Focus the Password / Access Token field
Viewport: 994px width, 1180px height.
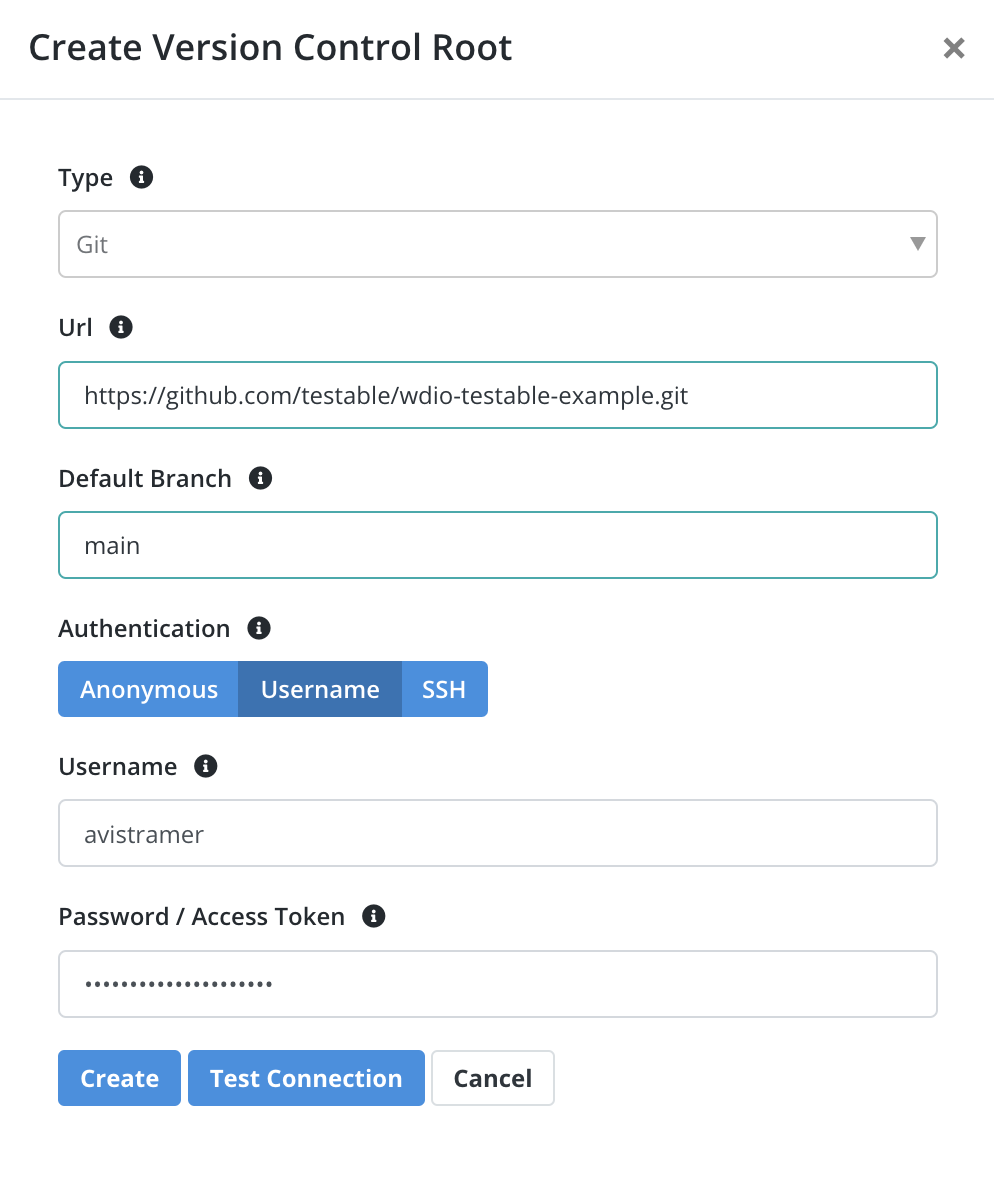497,984
